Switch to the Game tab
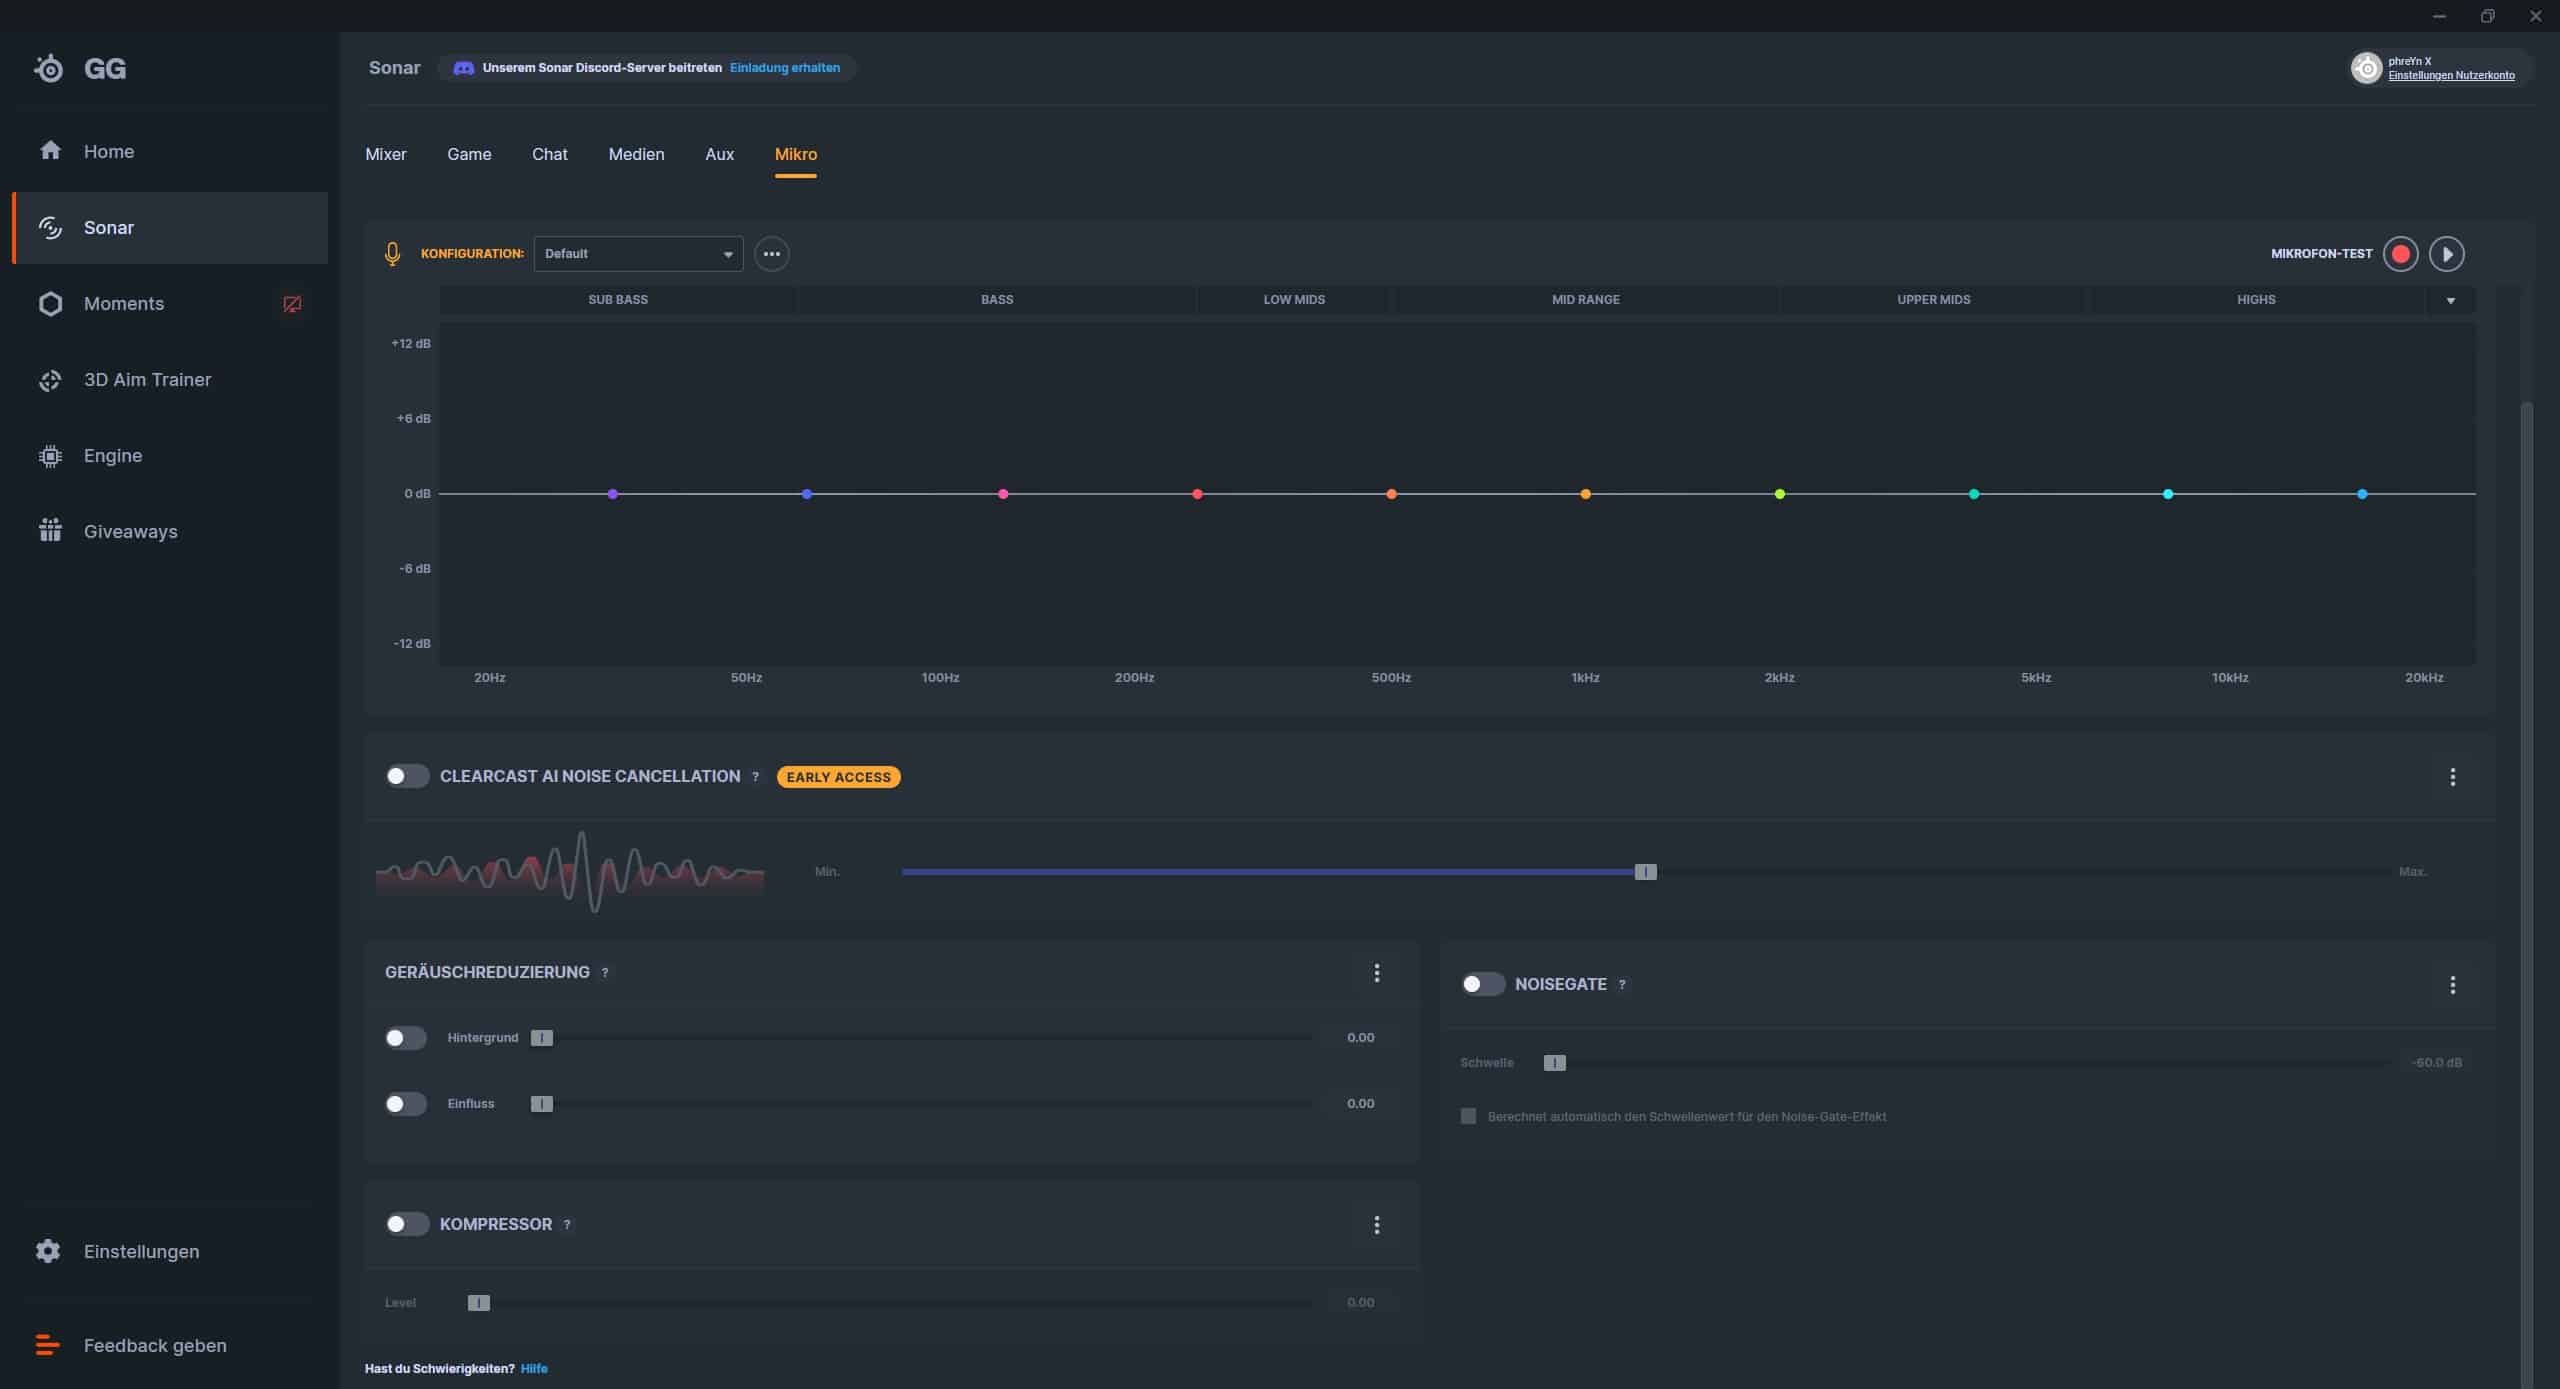The image size is (2560, 1389). [469, 154]
